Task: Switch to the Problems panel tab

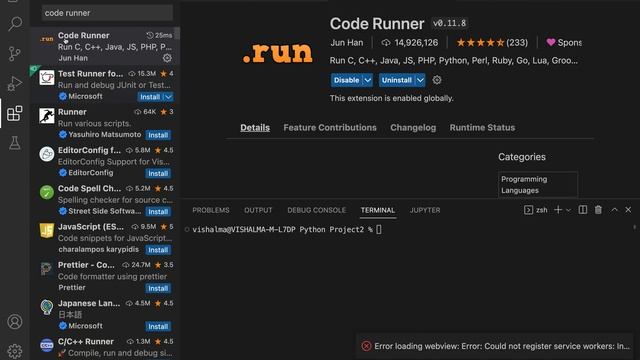Action: 211,210
